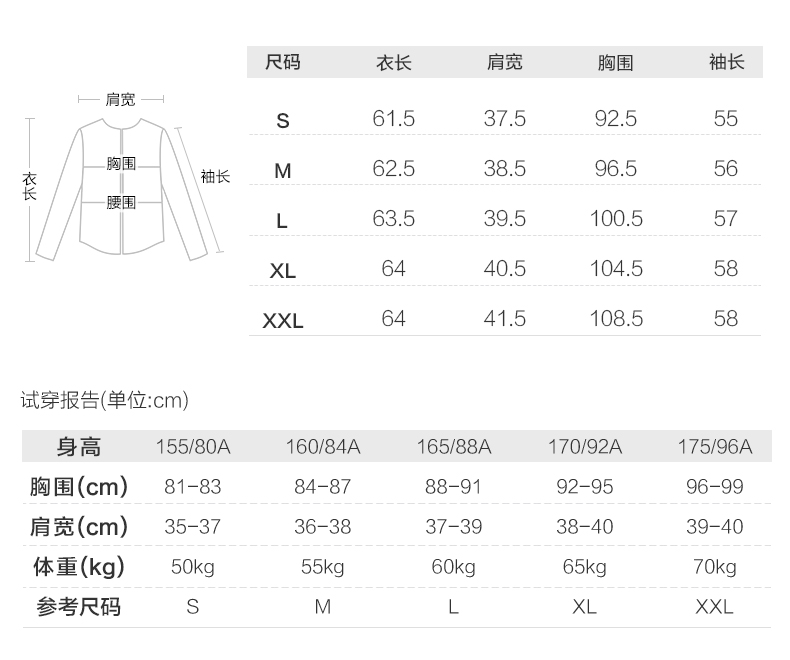Click the 身高 row header
This screenshot has width=790, height=660.
coord(79,447)
